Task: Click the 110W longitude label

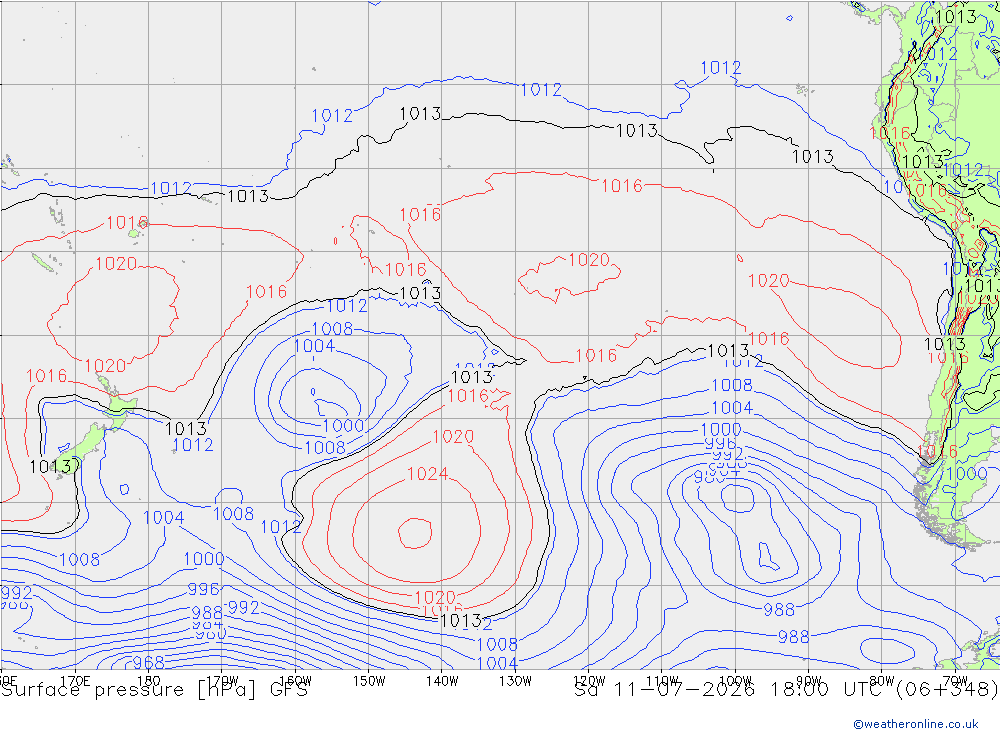Action: pos(662,681)
